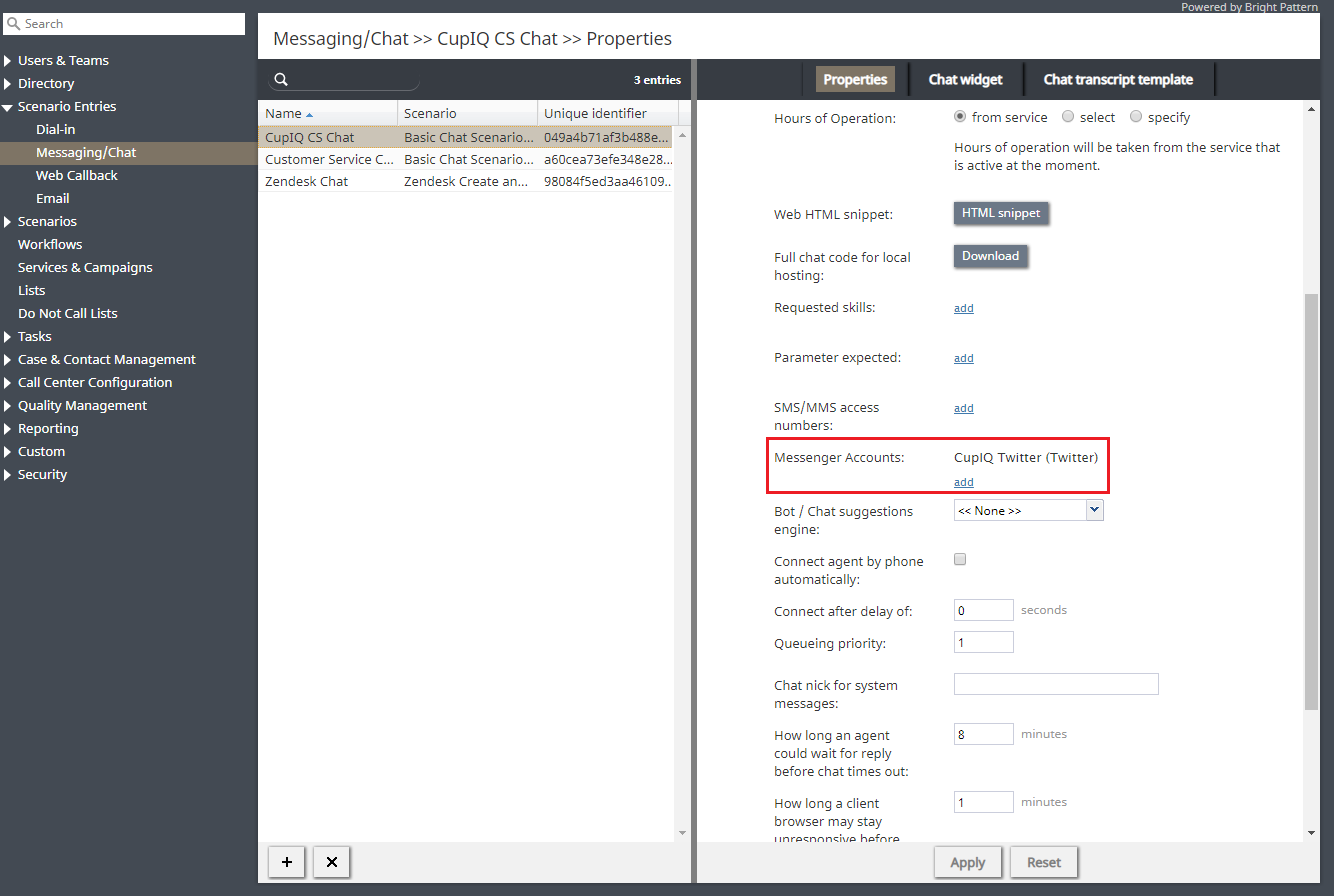Click add link for SMS/MMS access numbers
The image size is (1334, 896).
tap(964, 408)
